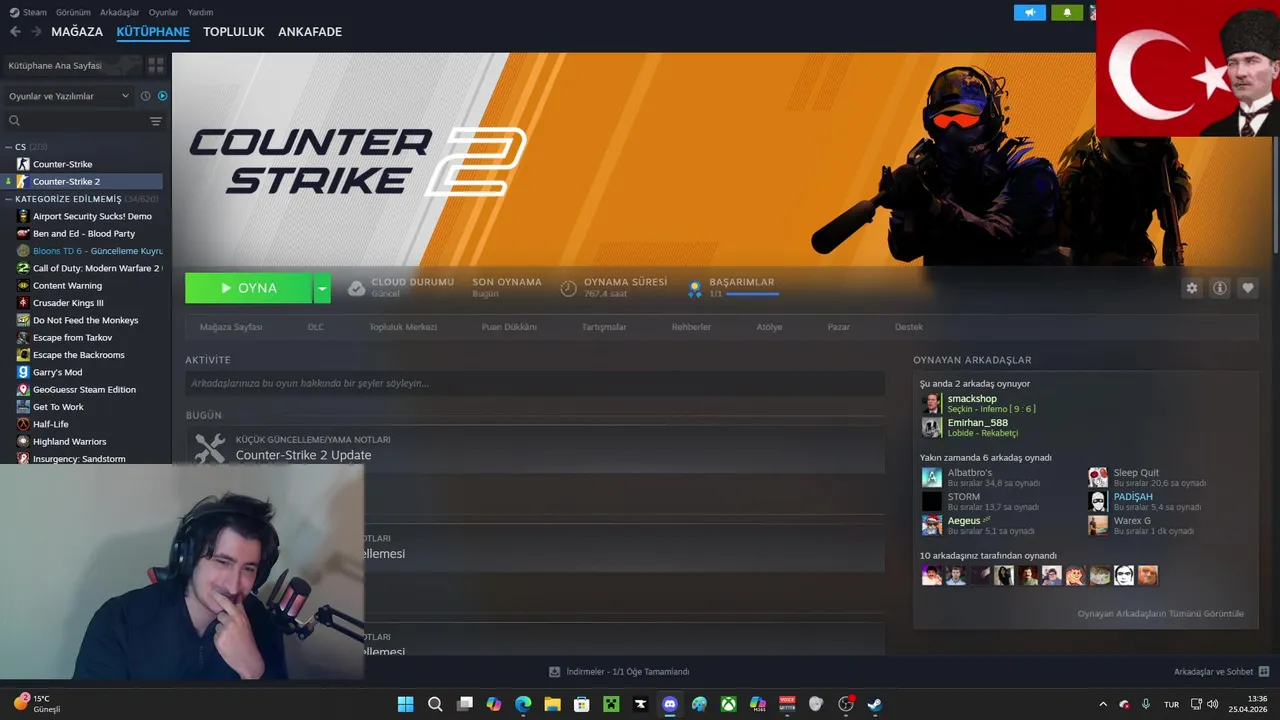Image resolution: width=1280 pixels, height=720 pixels.
Task: Open the Topluluk Merkezi tab
Action: [x=403, y=327]
